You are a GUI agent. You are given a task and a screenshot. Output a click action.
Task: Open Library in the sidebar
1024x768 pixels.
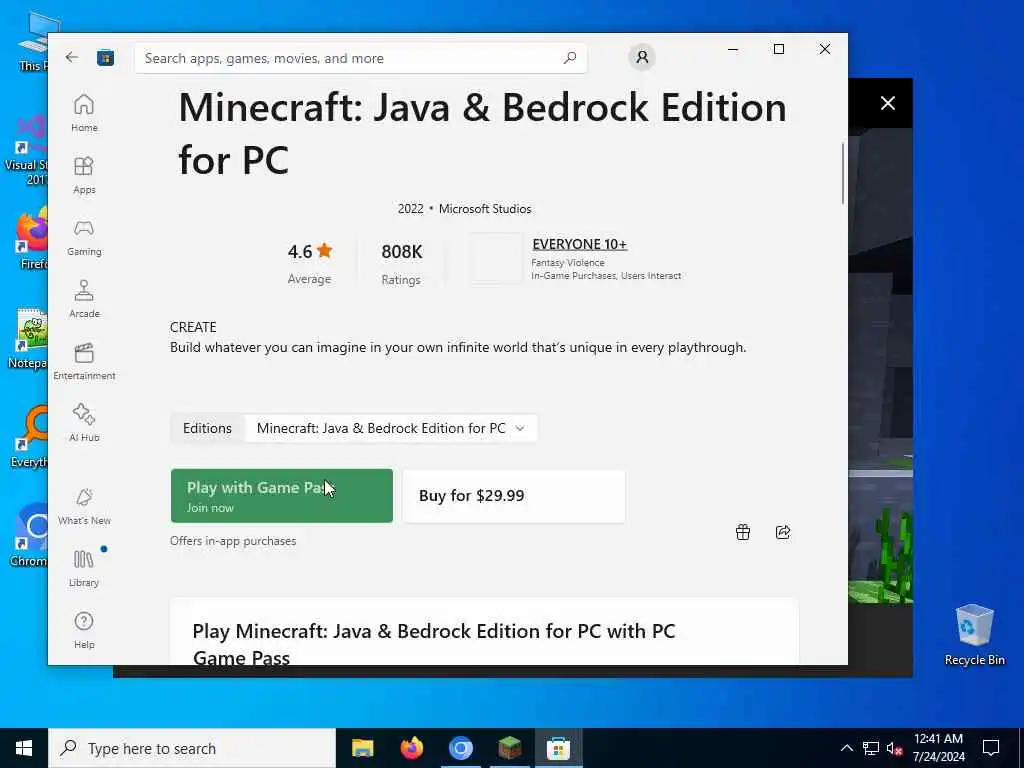(84, 568)
